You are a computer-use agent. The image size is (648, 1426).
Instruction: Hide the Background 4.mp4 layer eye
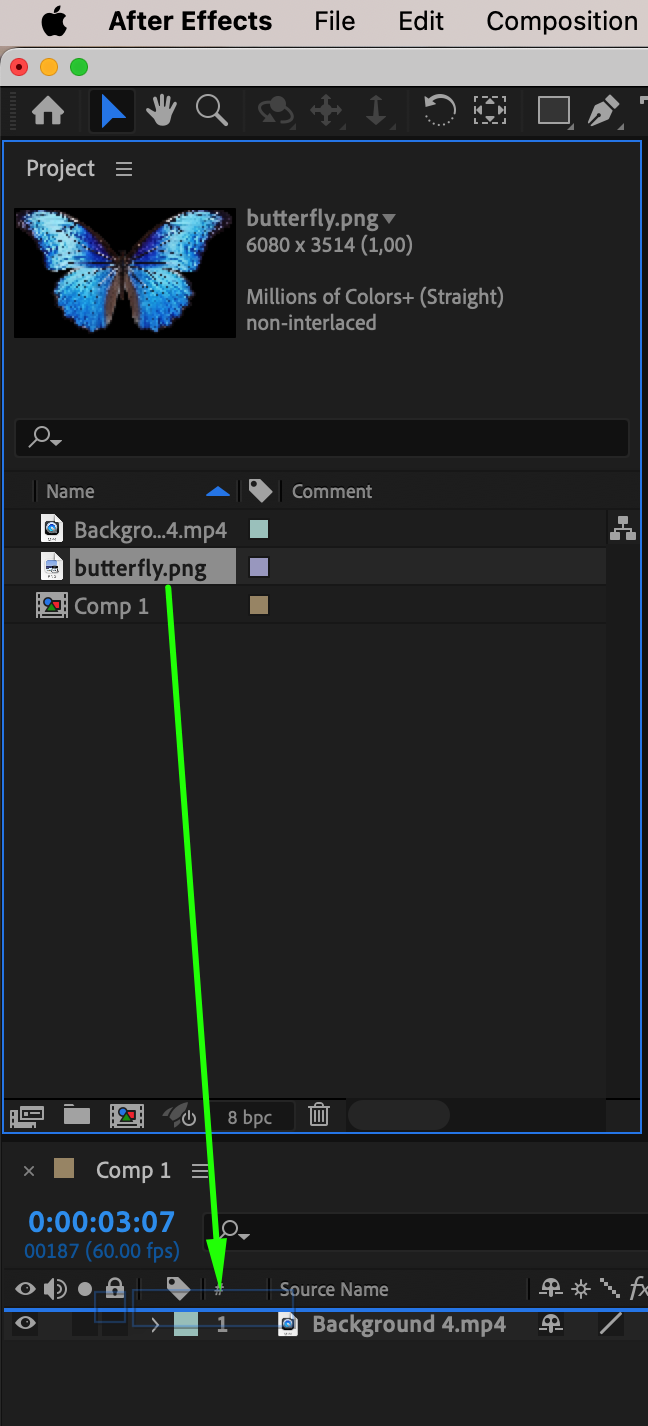pos(25,1324)
